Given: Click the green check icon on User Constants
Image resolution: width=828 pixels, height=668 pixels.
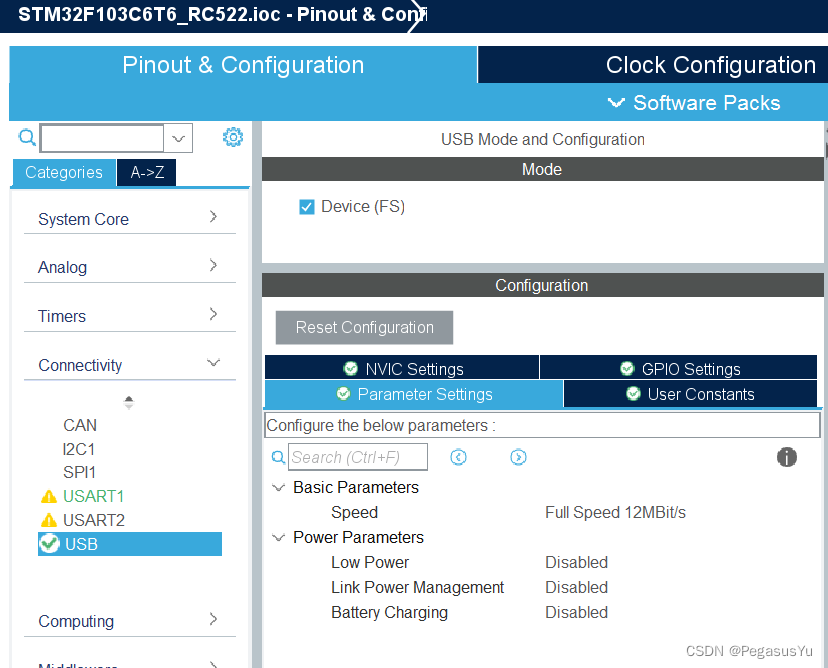Looking at the screenshot, I should 633,393.
